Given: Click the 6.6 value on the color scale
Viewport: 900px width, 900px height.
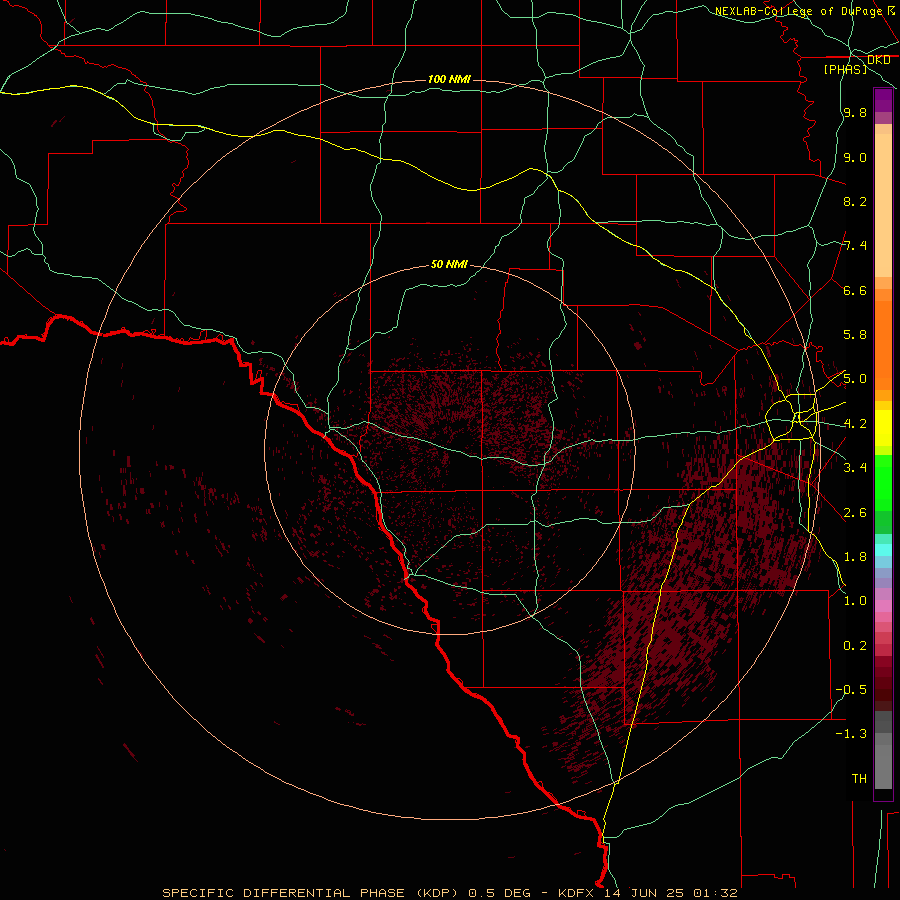Looking at the screenshot, I should point(855,290).
